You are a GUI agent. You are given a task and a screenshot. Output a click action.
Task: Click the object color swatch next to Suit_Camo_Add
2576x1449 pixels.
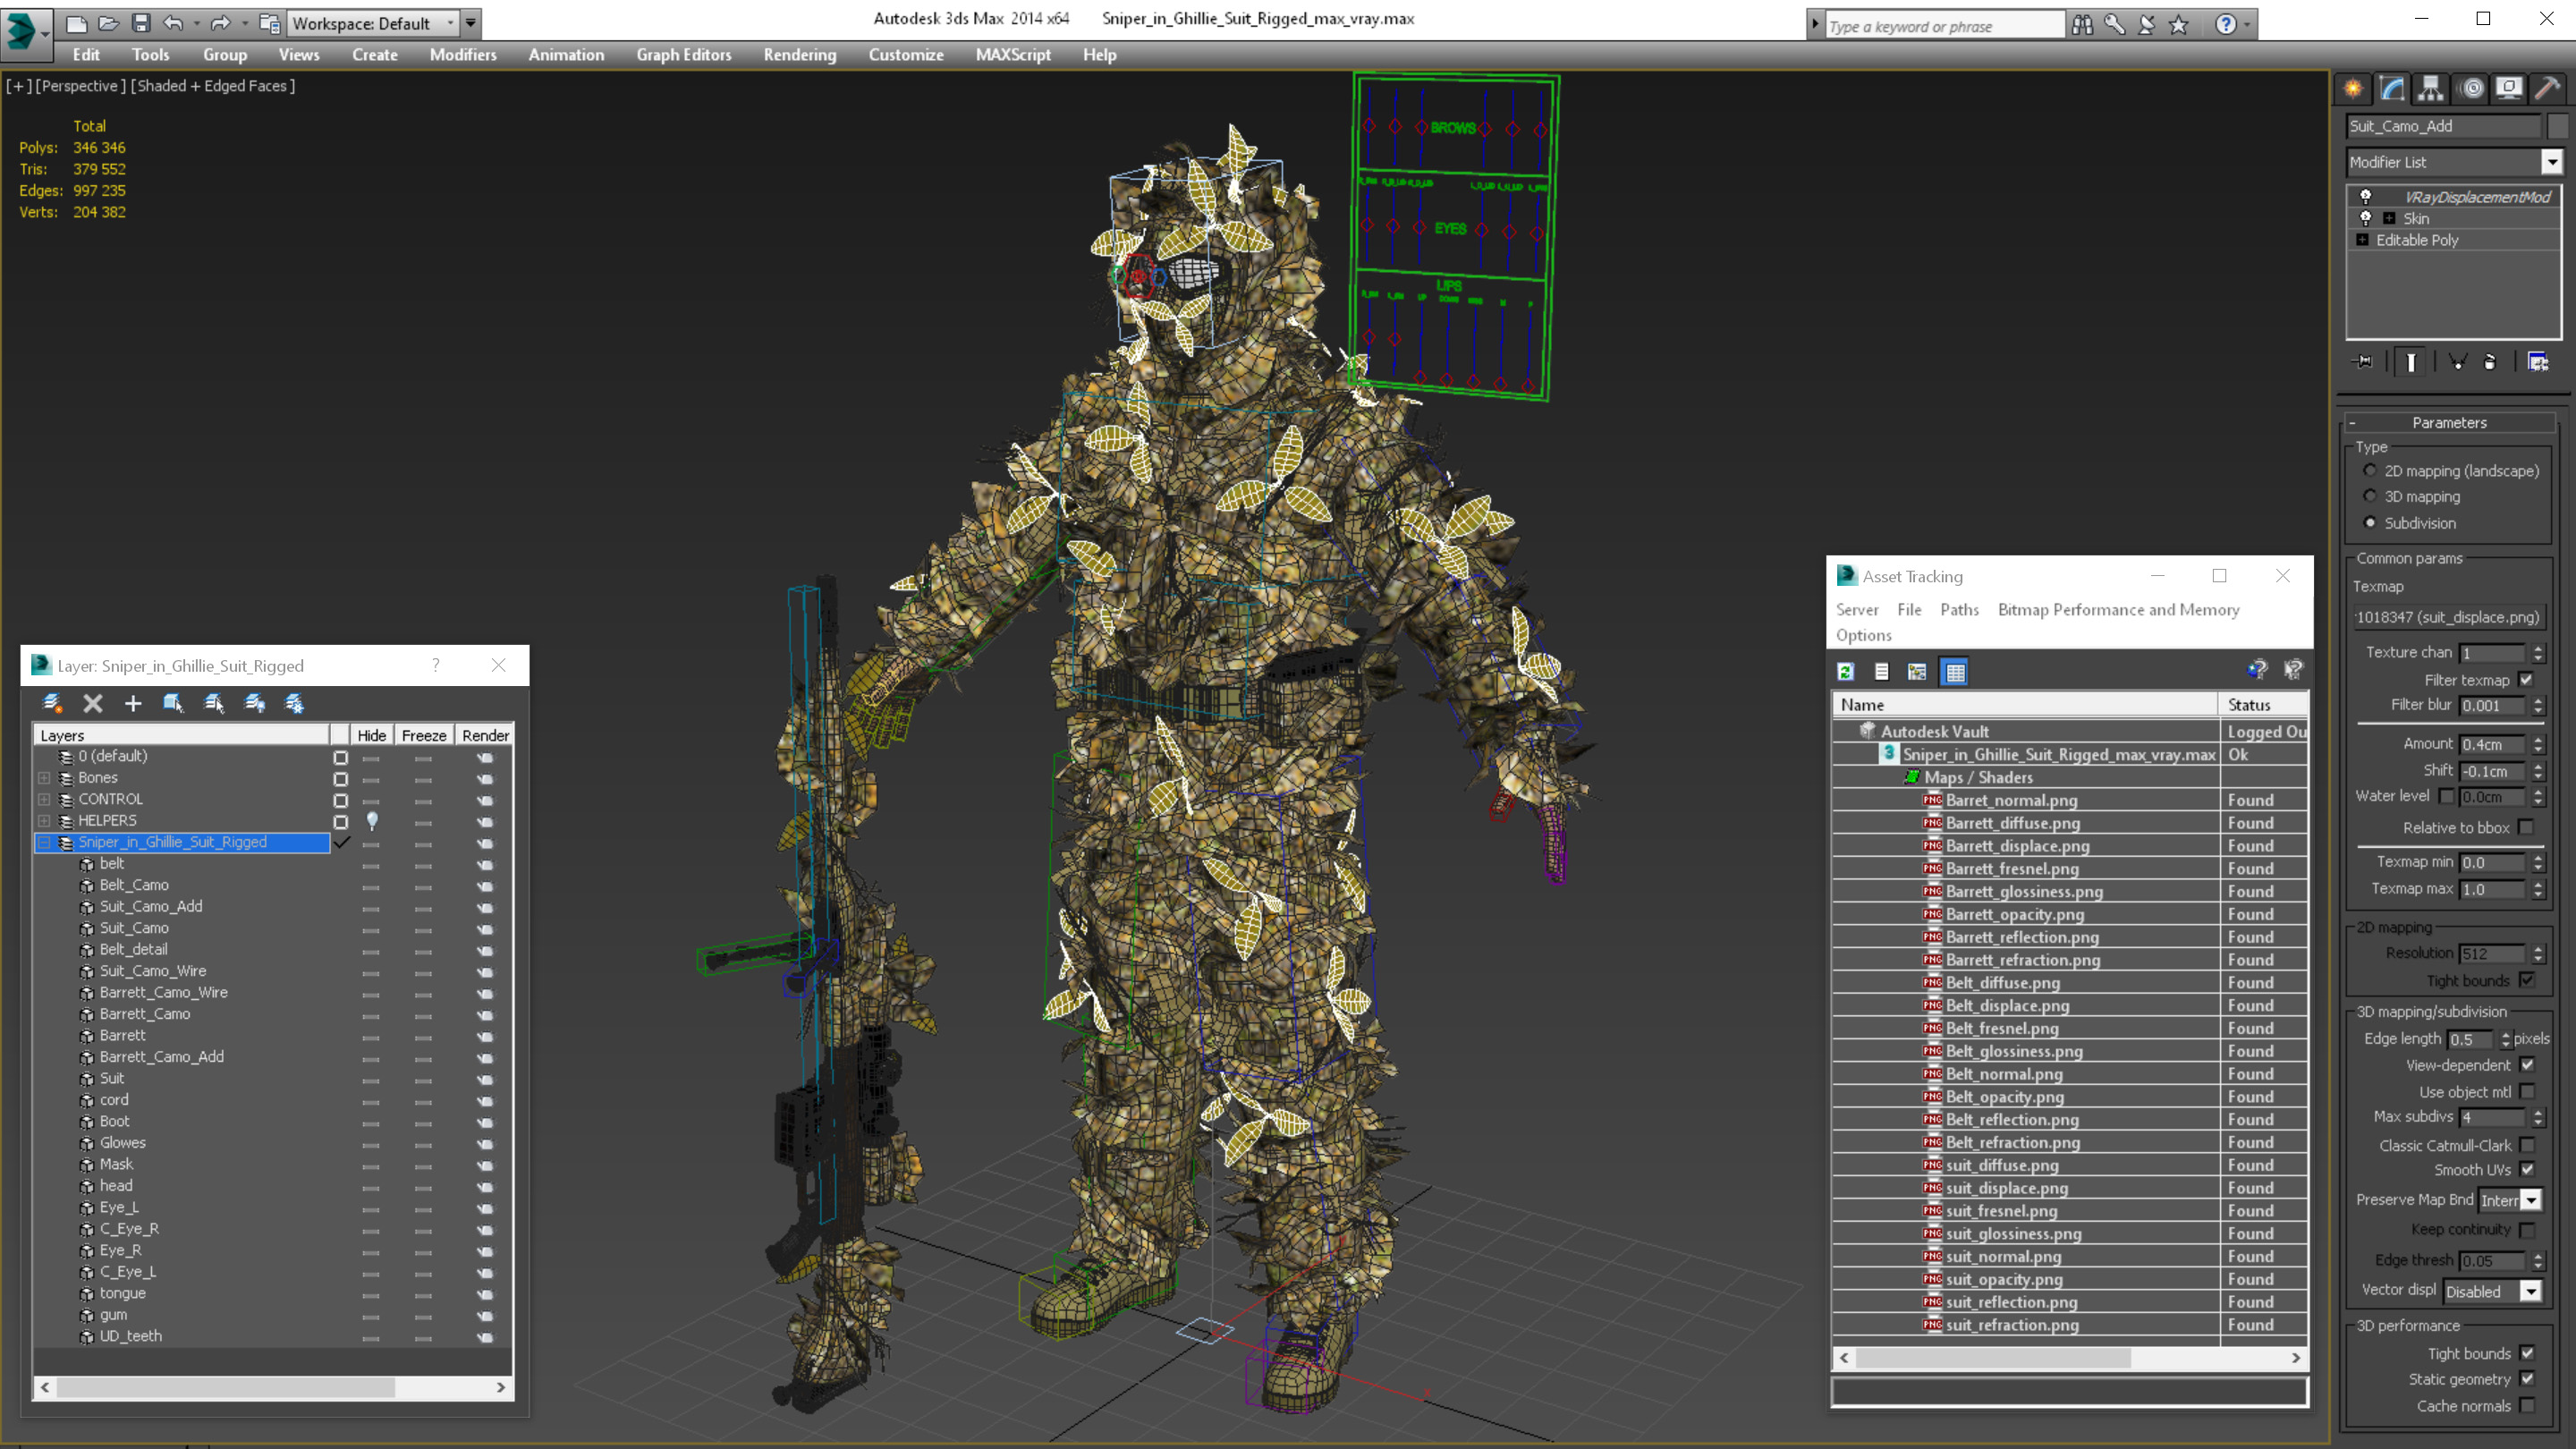[2558, 126]
